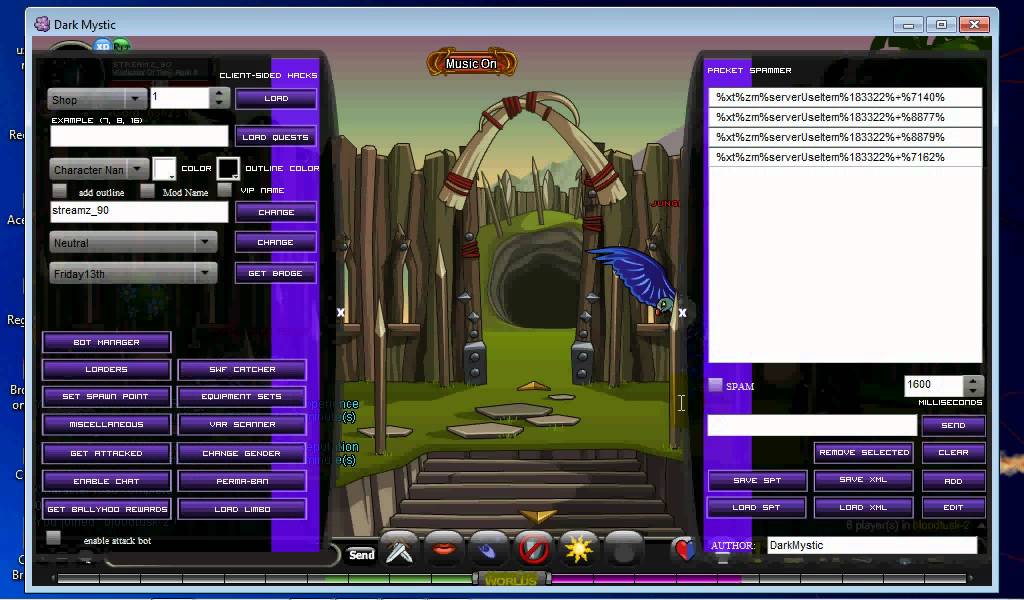The width and height of the screenshot is (1024, 600).
Task: Trigger the yellow sun burst skill icon
Action: pos(579,550)
